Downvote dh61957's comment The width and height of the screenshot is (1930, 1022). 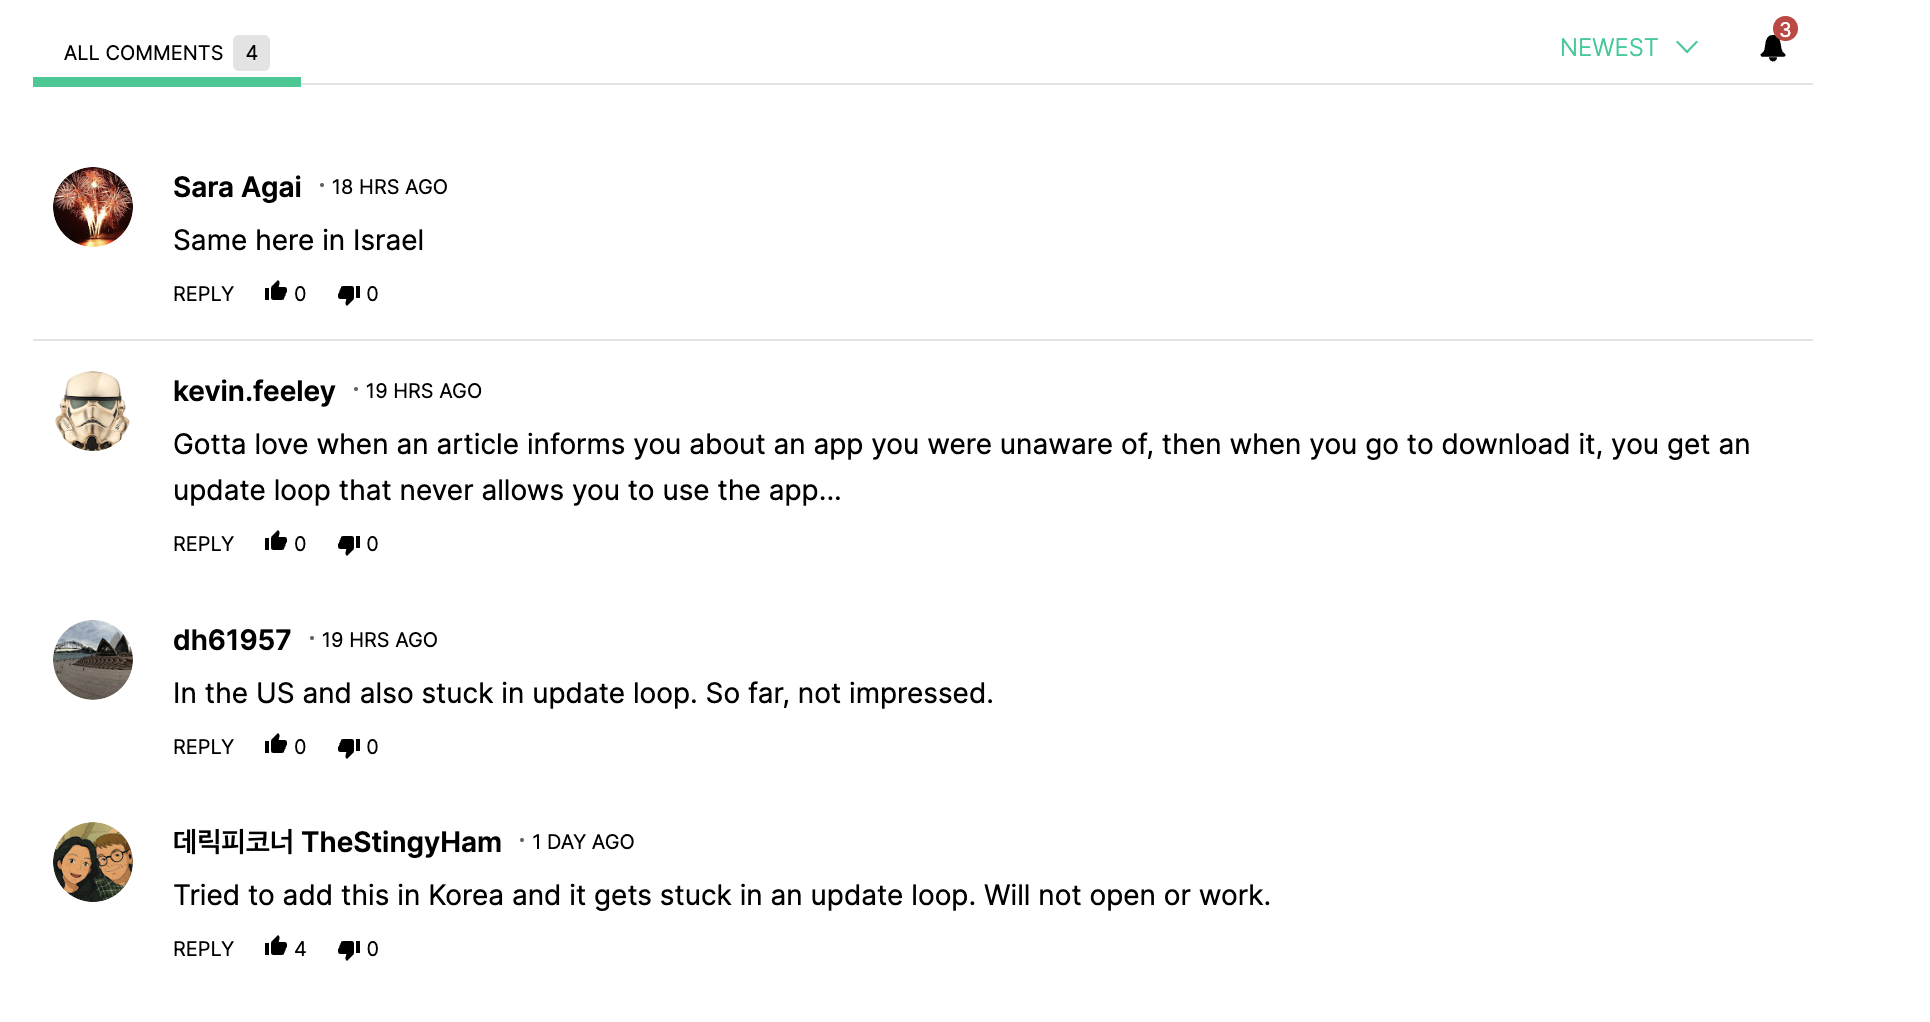click(x=348, y=747)
